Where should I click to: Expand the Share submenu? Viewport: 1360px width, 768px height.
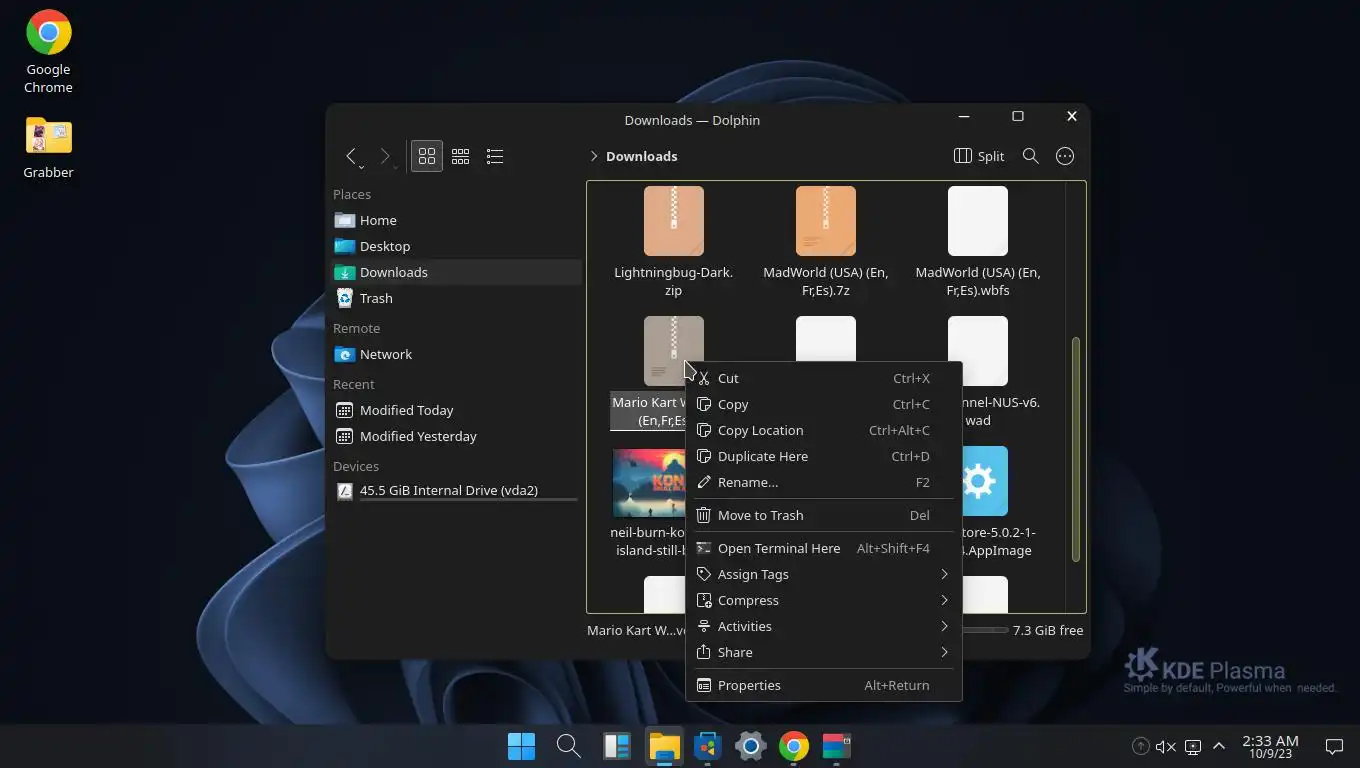tap(823, 652)
